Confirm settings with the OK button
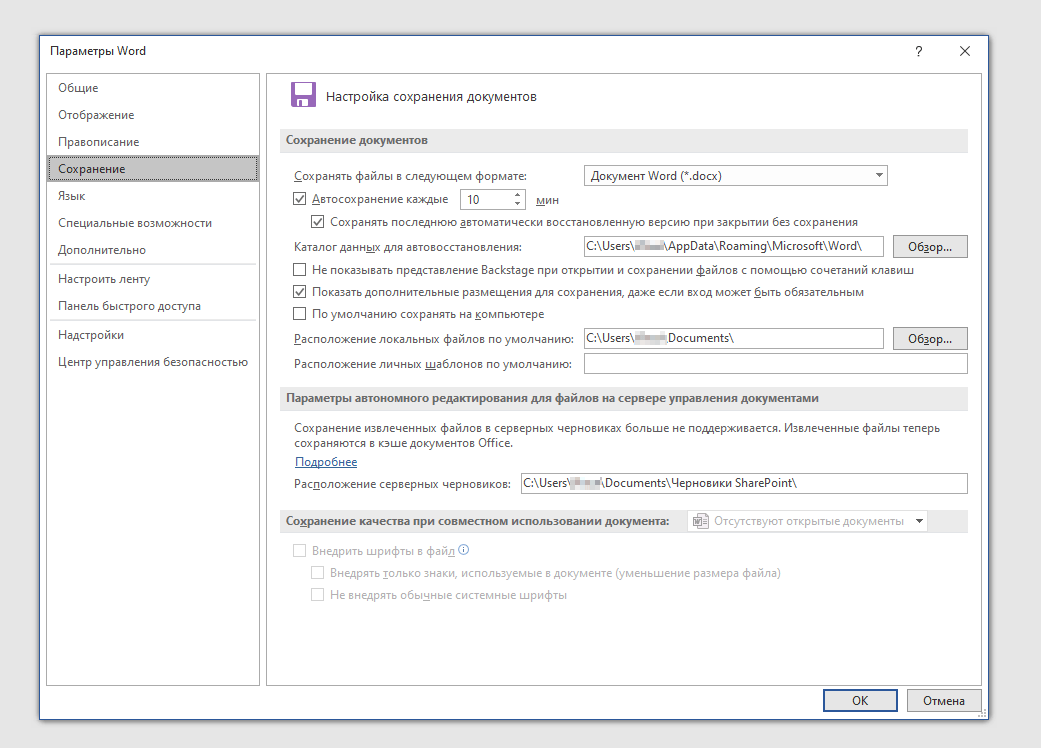1041x748 pixels. coord(860,700)
